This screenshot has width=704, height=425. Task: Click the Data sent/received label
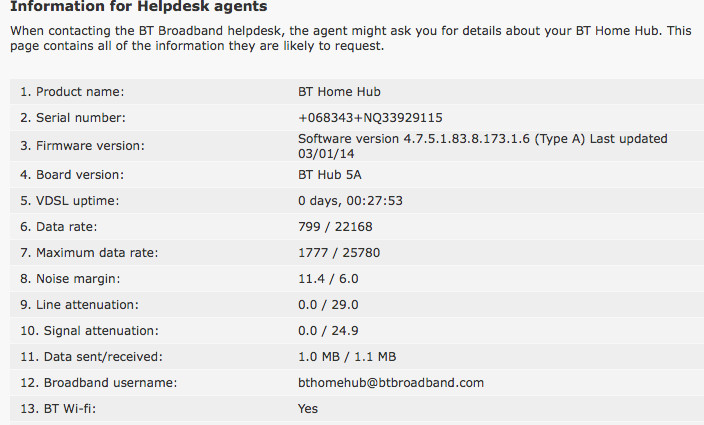pyautogui.click(x=85, y=357)
